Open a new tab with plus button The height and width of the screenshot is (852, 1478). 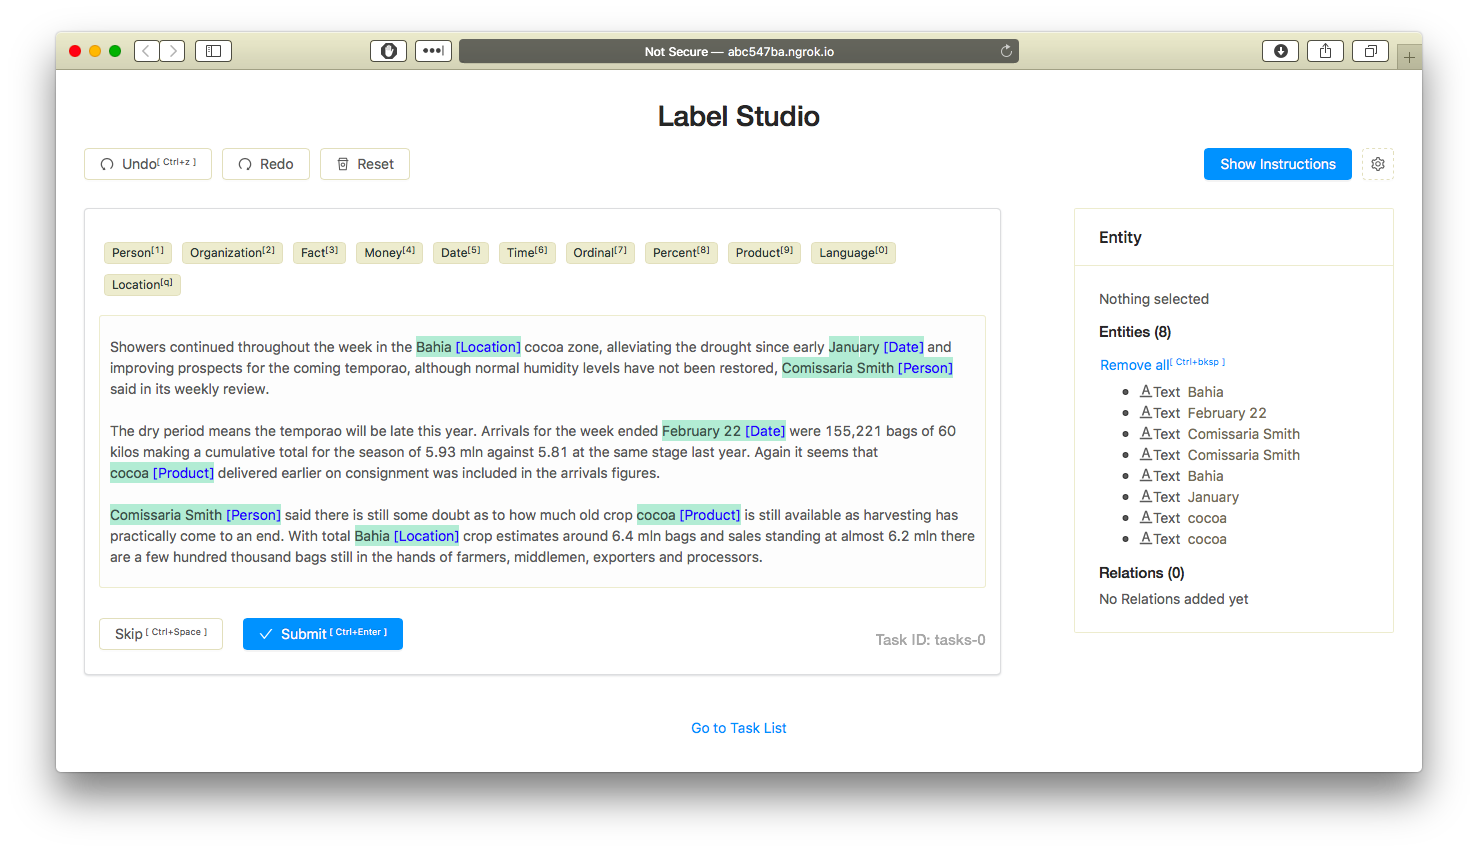1409,57
